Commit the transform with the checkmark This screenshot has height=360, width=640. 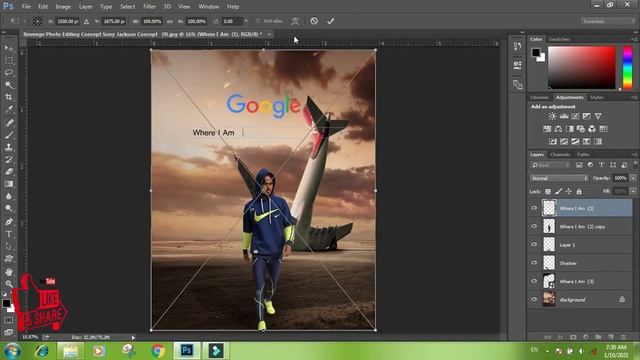[330, 21]
